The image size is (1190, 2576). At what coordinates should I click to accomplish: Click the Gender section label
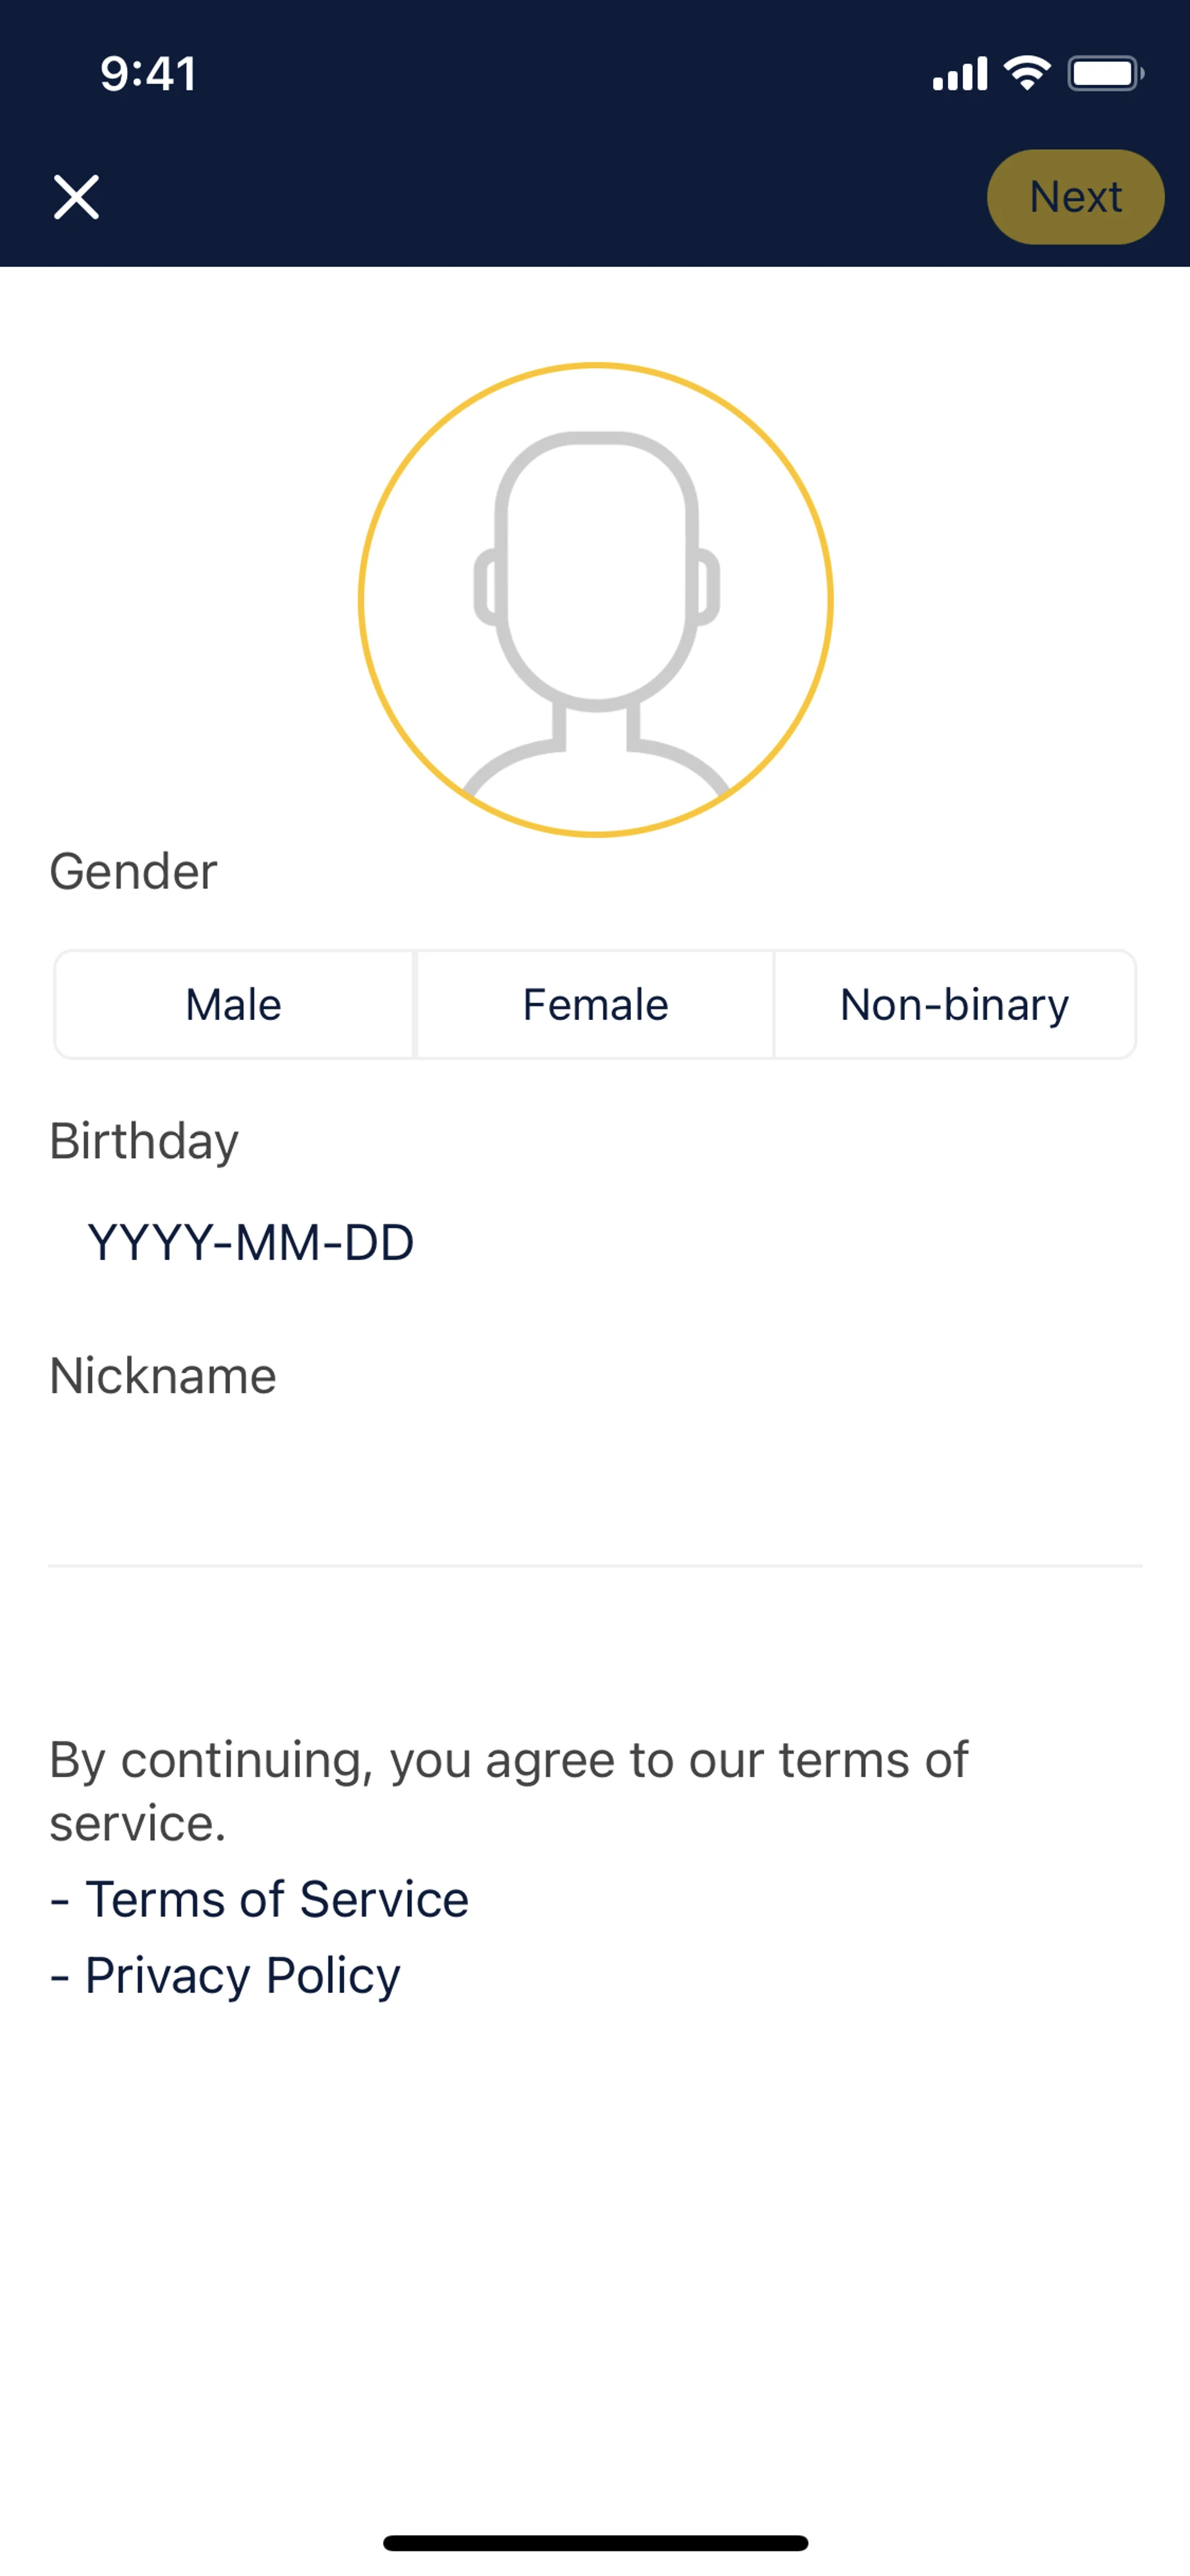coord(133,871)
